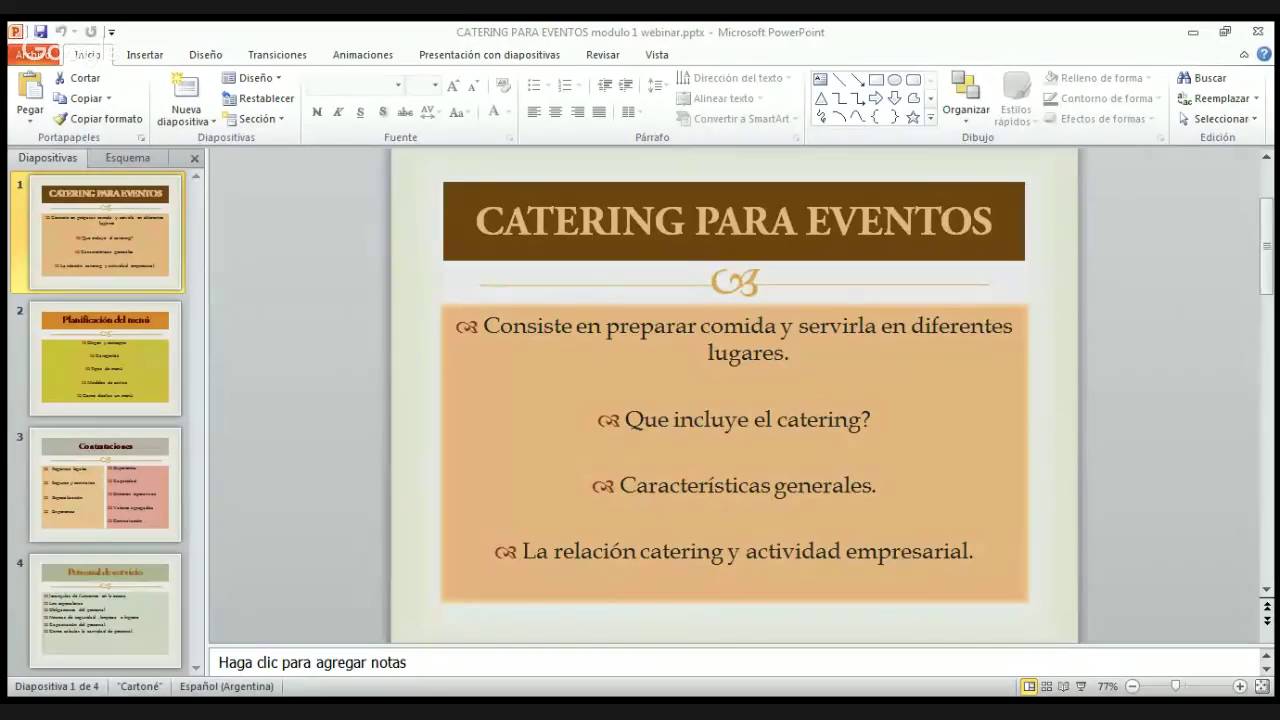Screen dimensions: 1280x720
Task: Adjust the zoom slider handle
Action: click(x=1176, y=686)
